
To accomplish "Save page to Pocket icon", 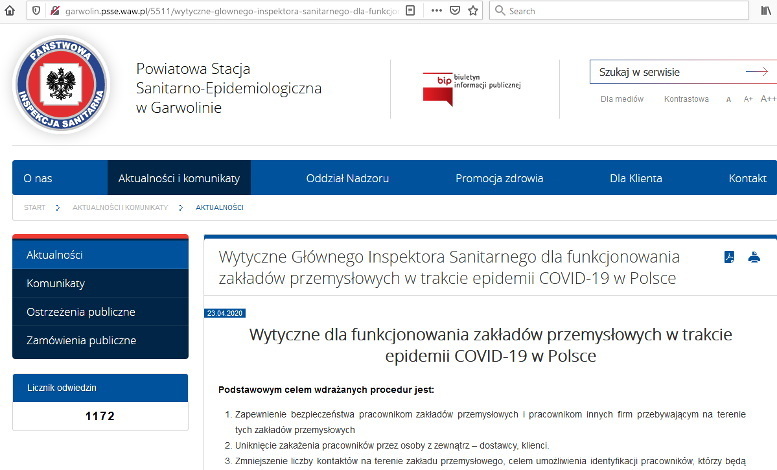I will pos(455,10).
